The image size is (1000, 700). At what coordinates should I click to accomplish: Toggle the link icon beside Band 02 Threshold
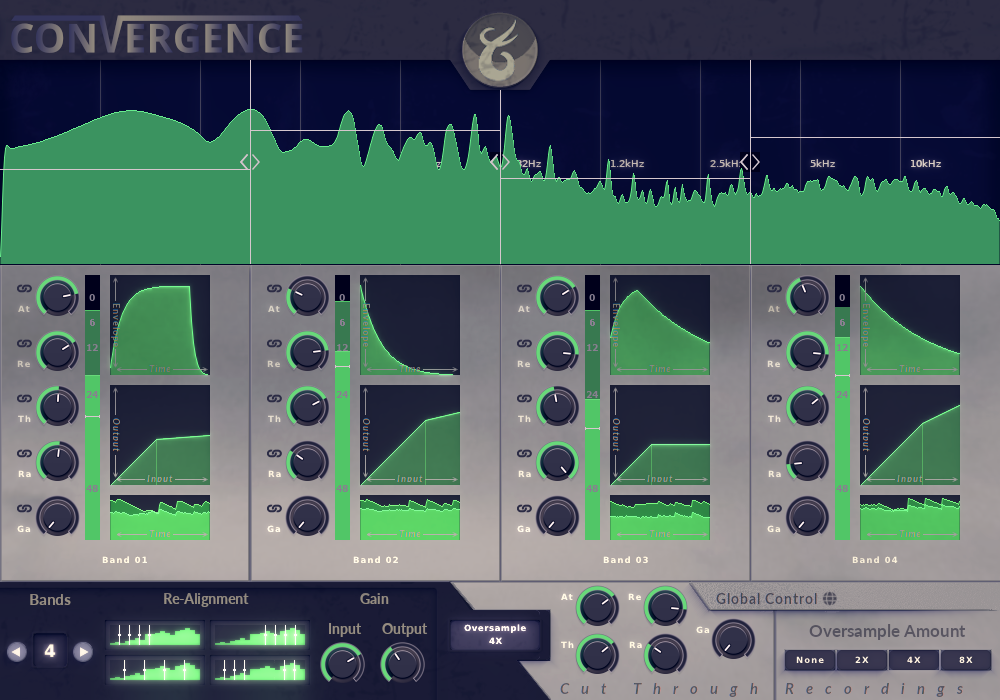click(273, 398)
